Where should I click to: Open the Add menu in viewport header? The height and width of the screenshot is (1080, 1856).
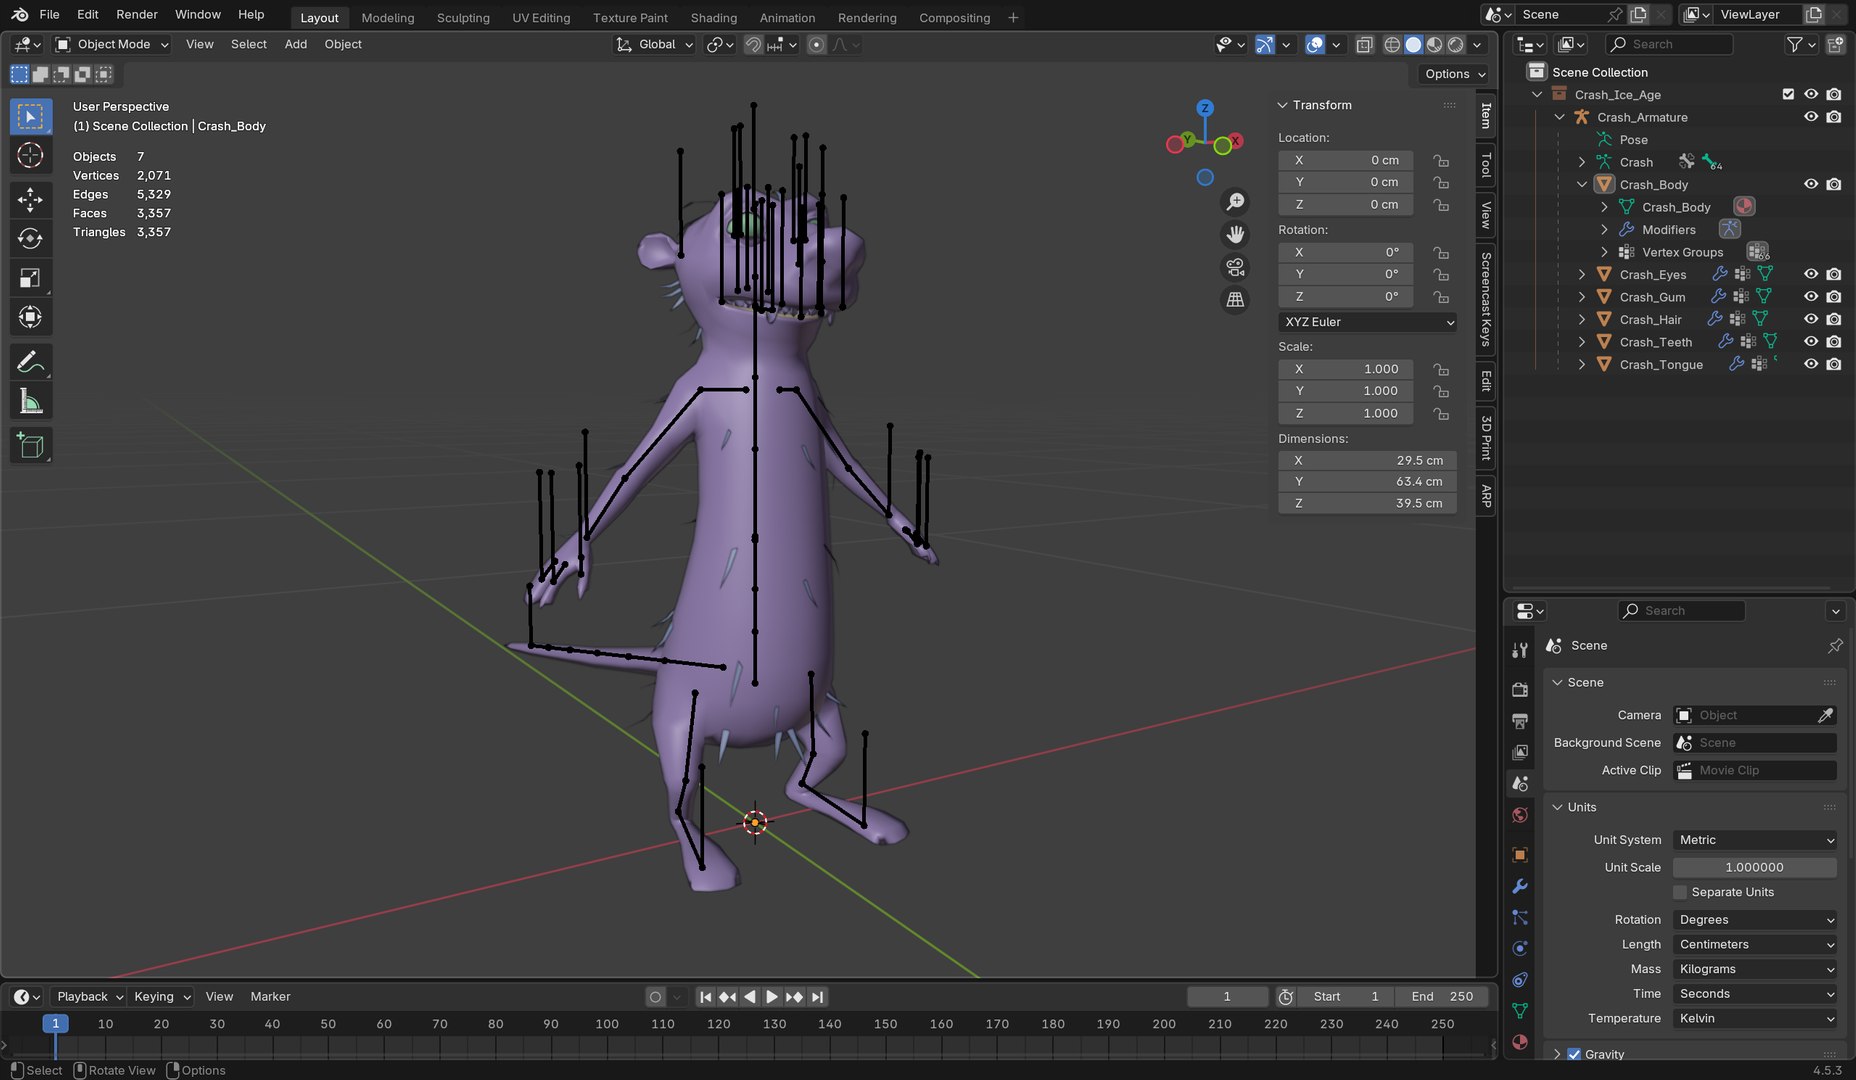point(295,44)
